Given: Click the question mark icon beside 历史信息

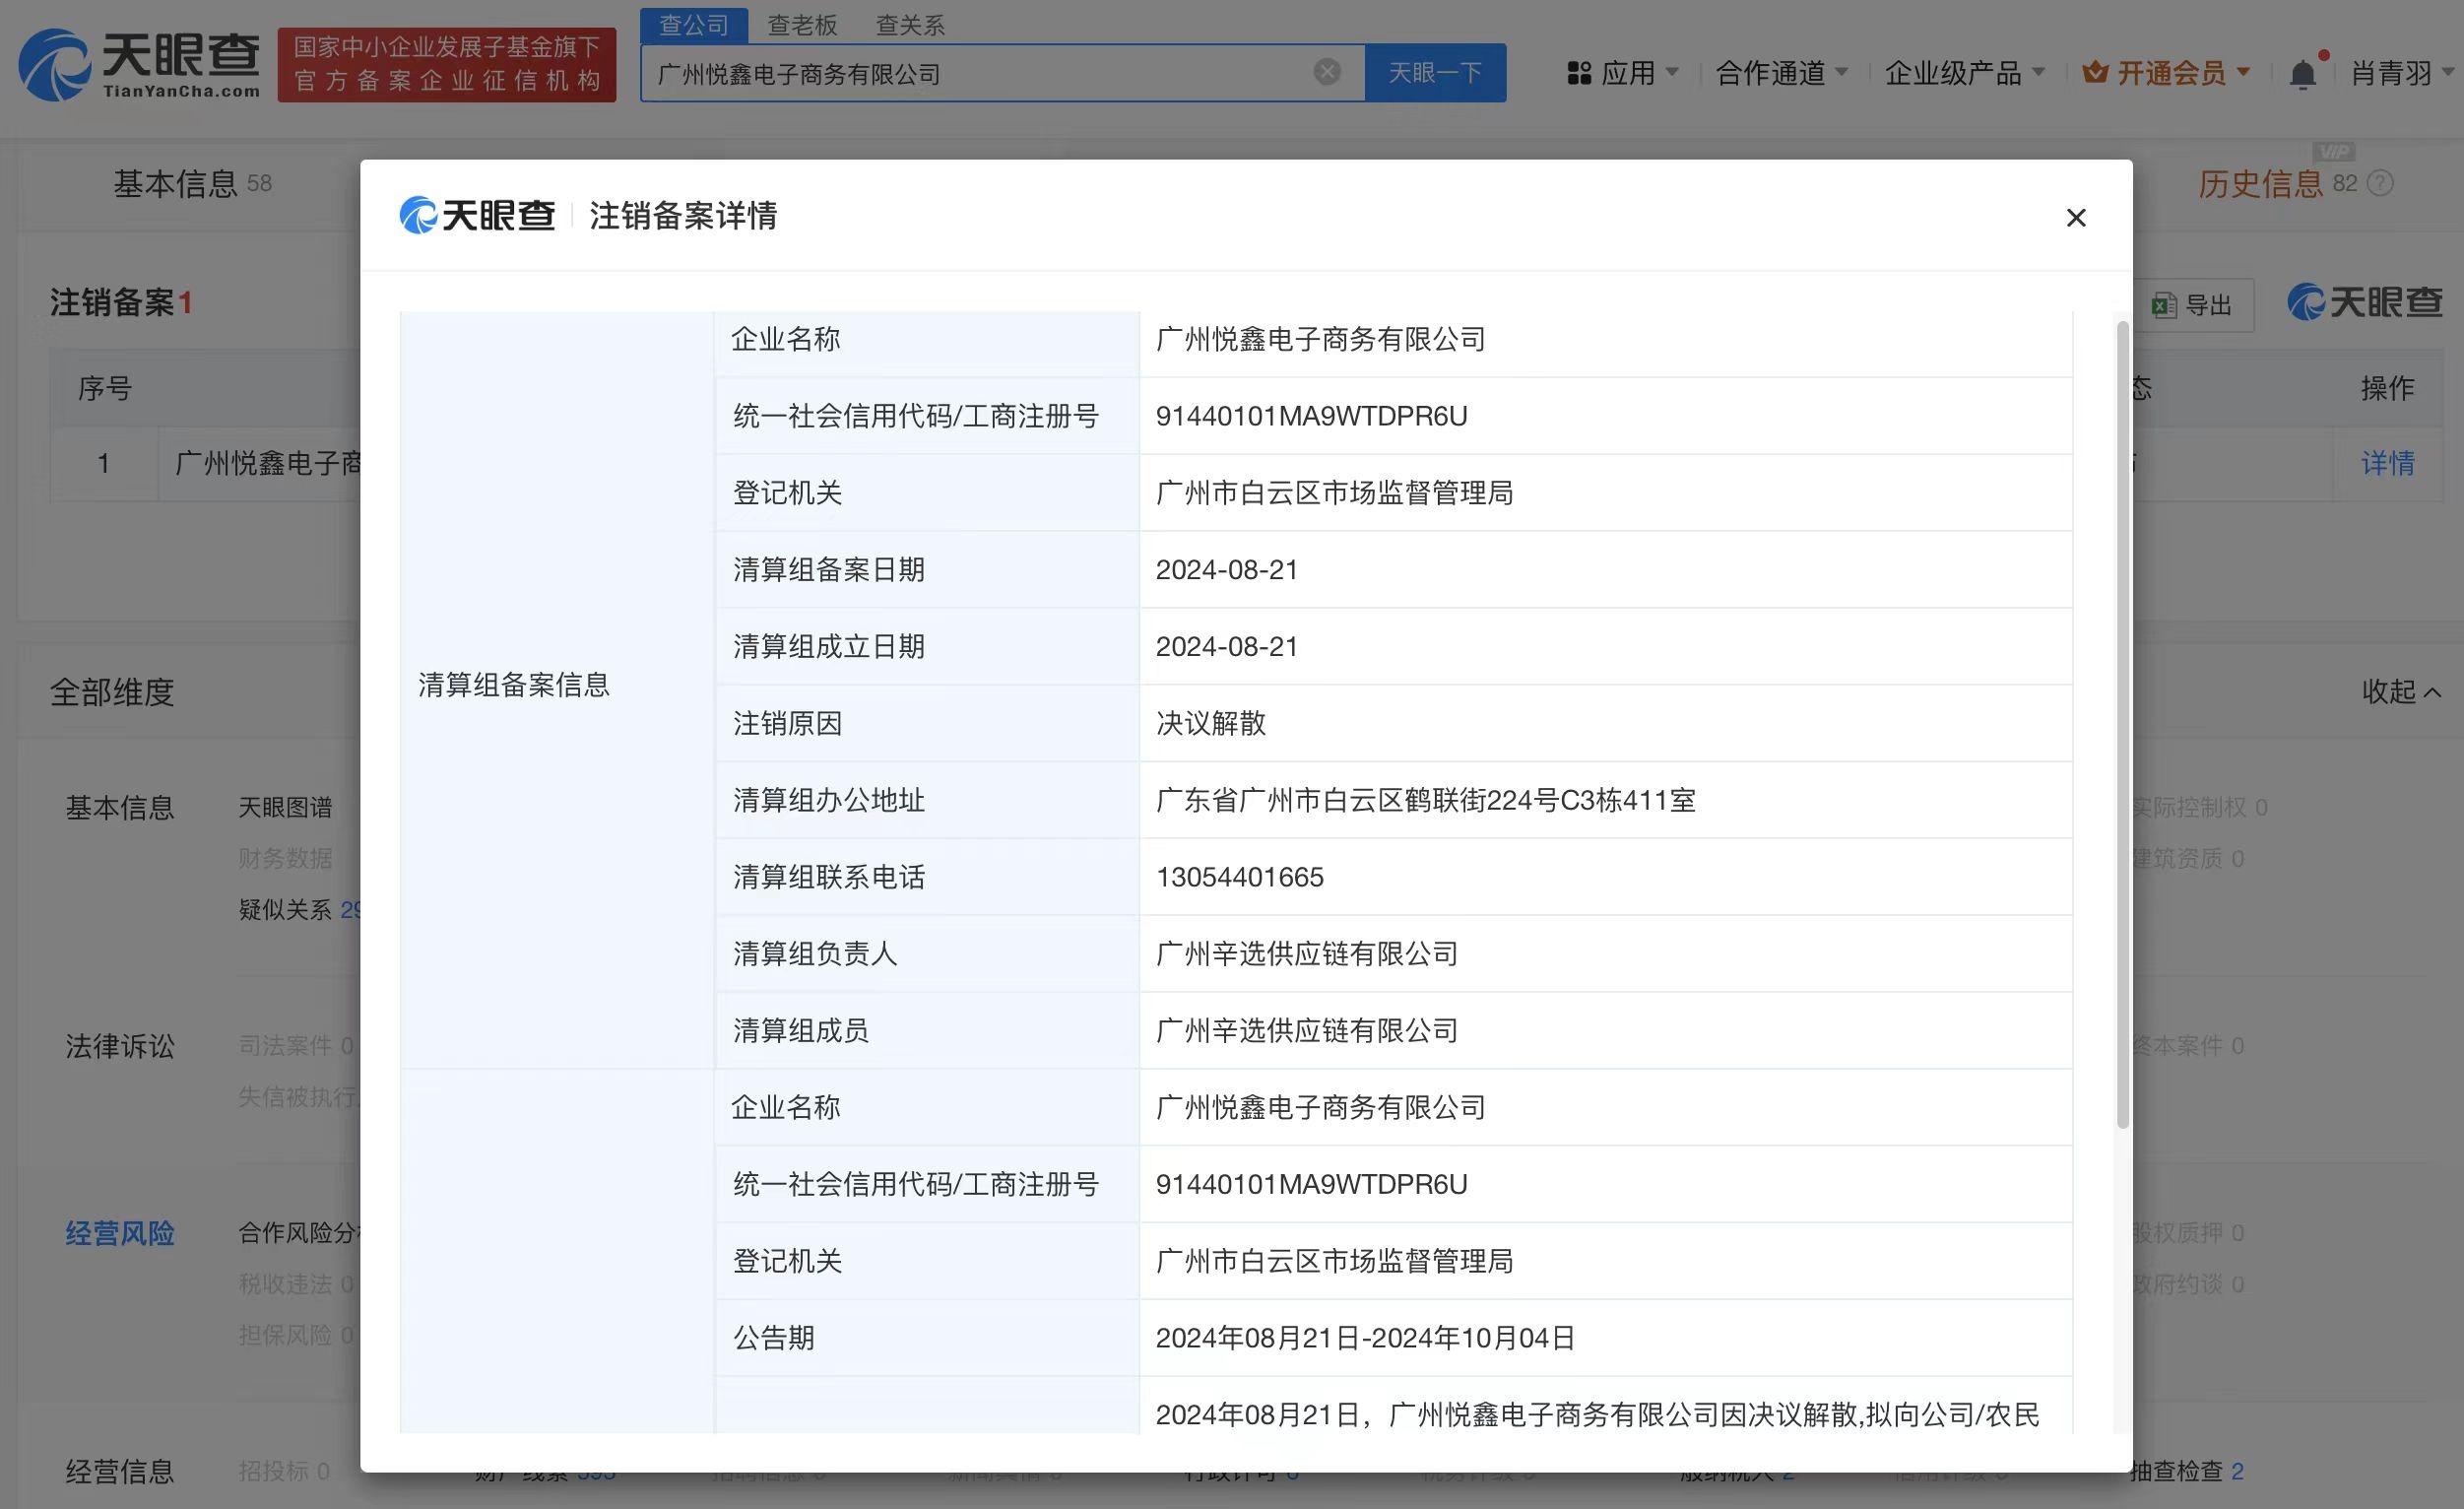Looking at the screenshot, I should click(x=2383, y=183).
